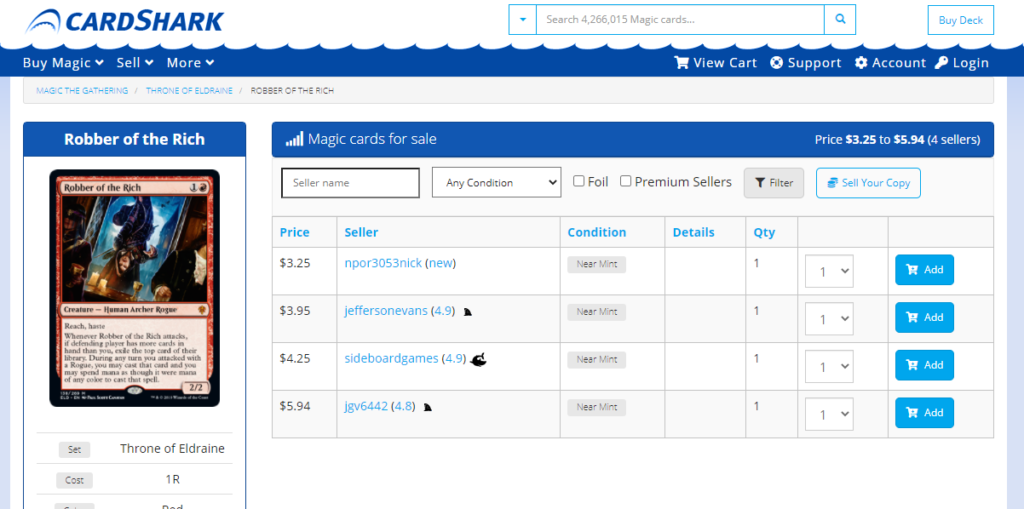Click the Seller name filter field
The width and height of the screenshot is (1024, 509).
pos(351,183)
